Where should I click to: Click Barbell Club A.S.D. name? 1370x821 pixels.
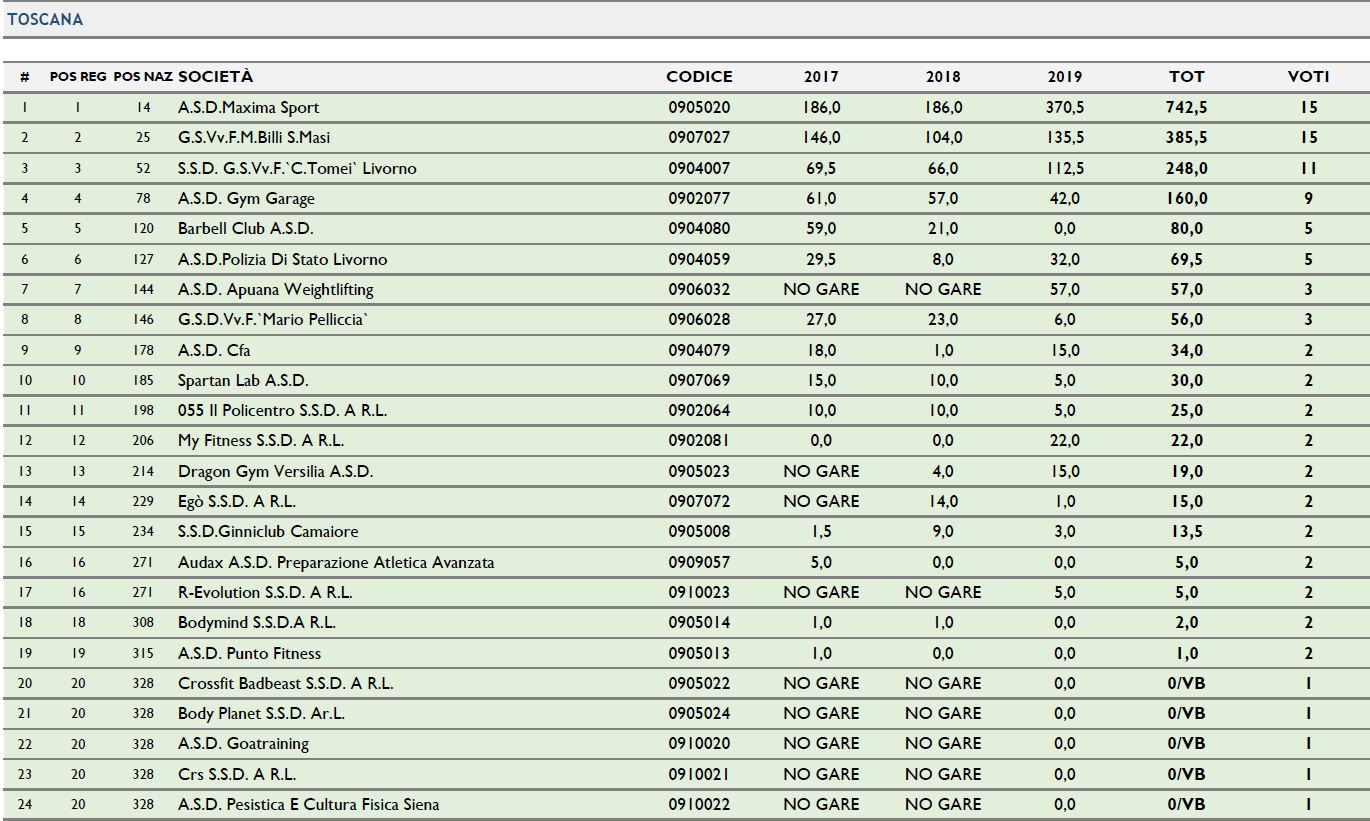tap(246, 228)
